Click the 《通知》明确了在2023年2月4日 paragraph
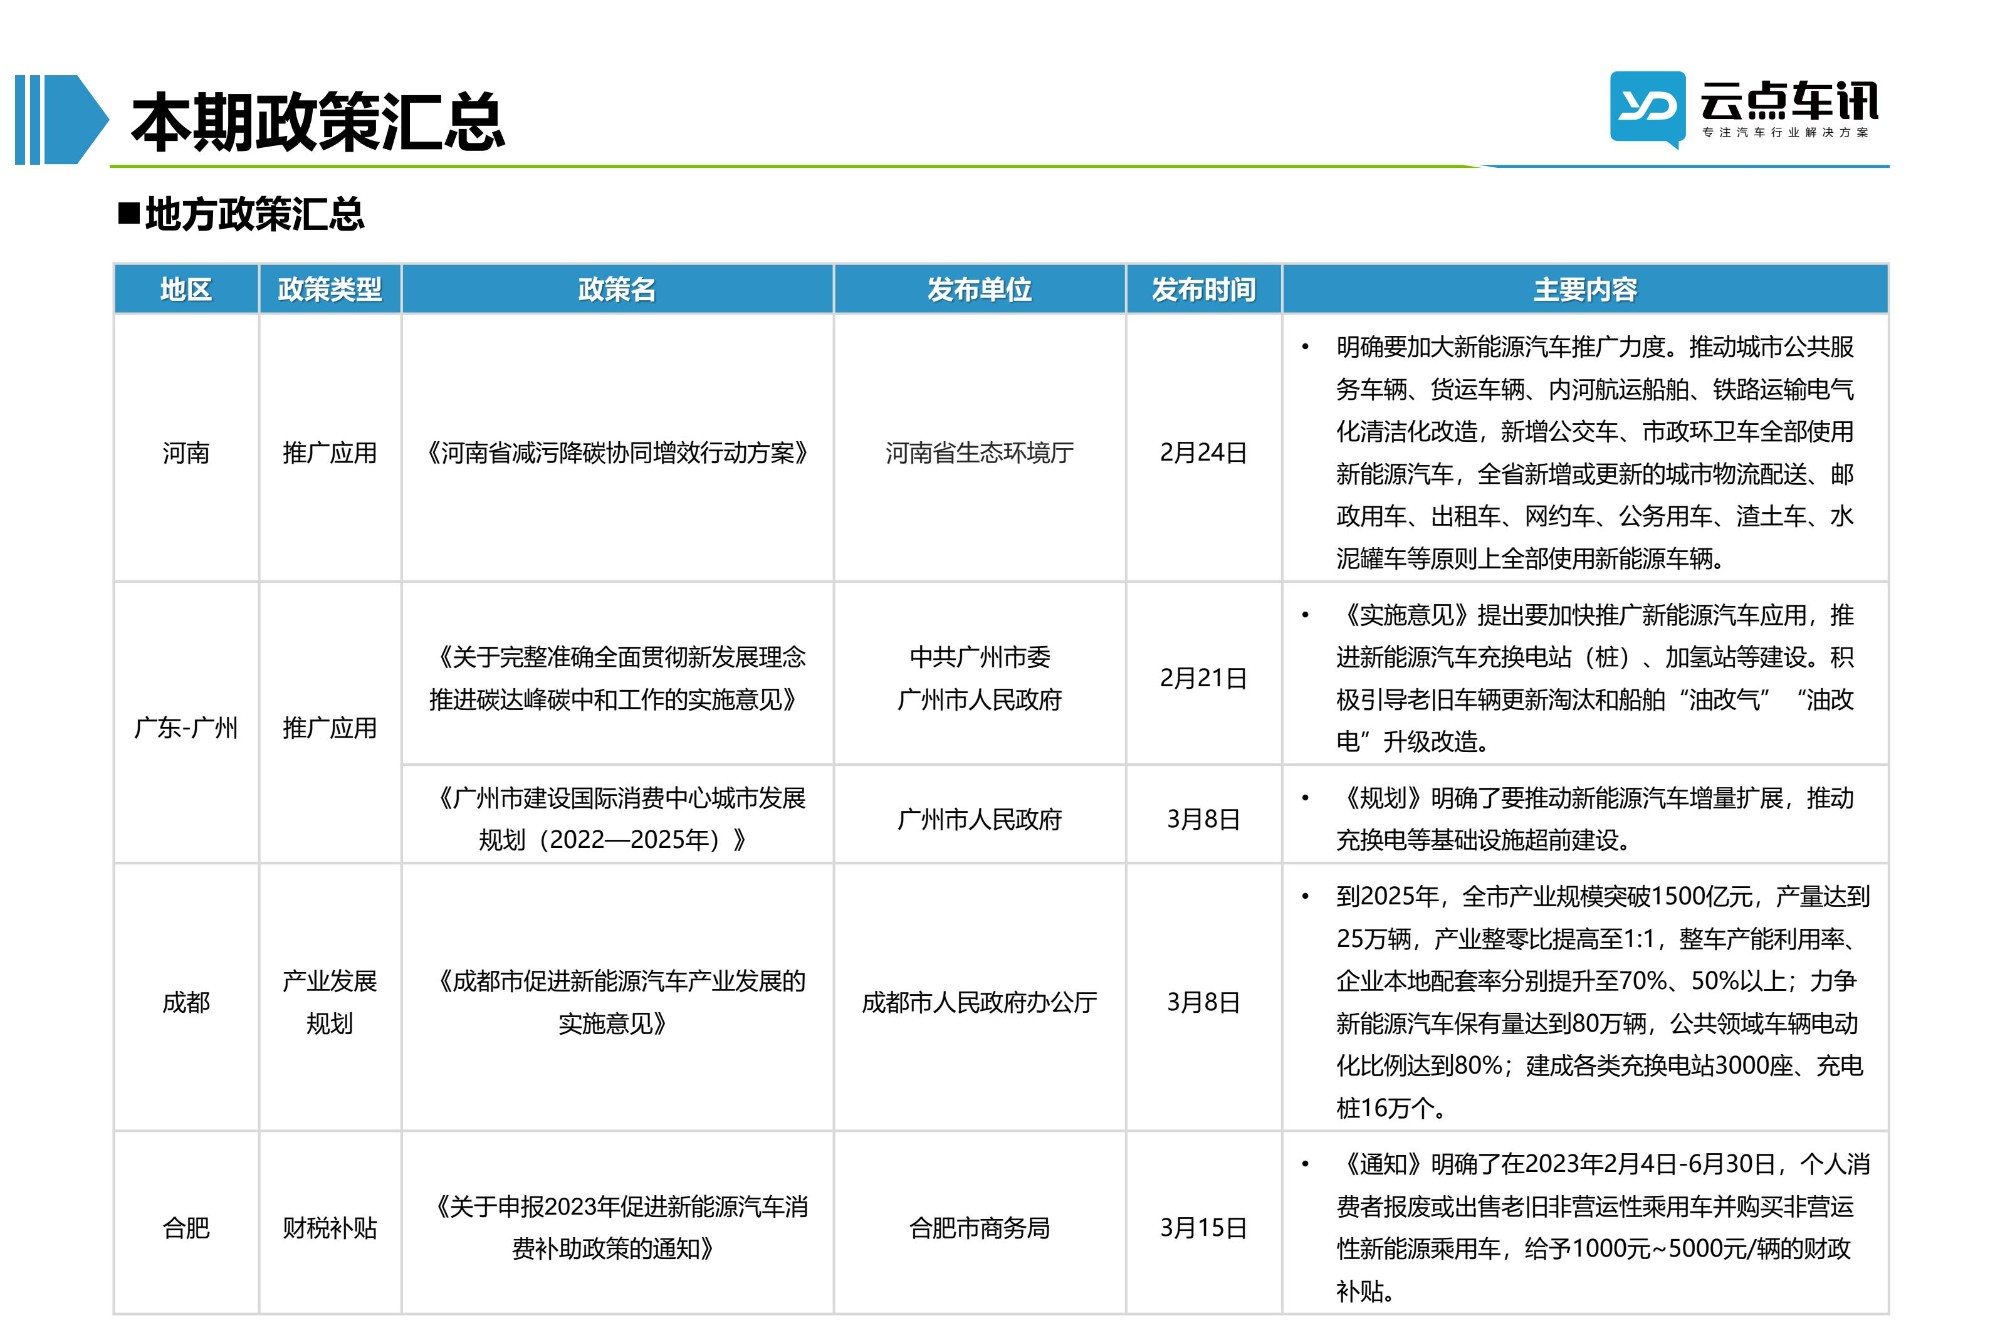This screenshot has width=2000, height=1333. click(1603, 1228)
